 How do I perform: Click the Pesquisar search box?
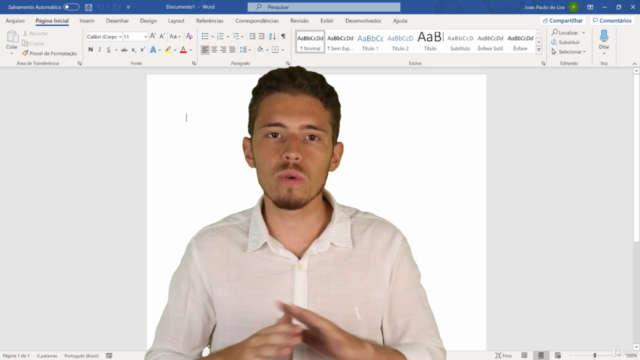point(324,7)
